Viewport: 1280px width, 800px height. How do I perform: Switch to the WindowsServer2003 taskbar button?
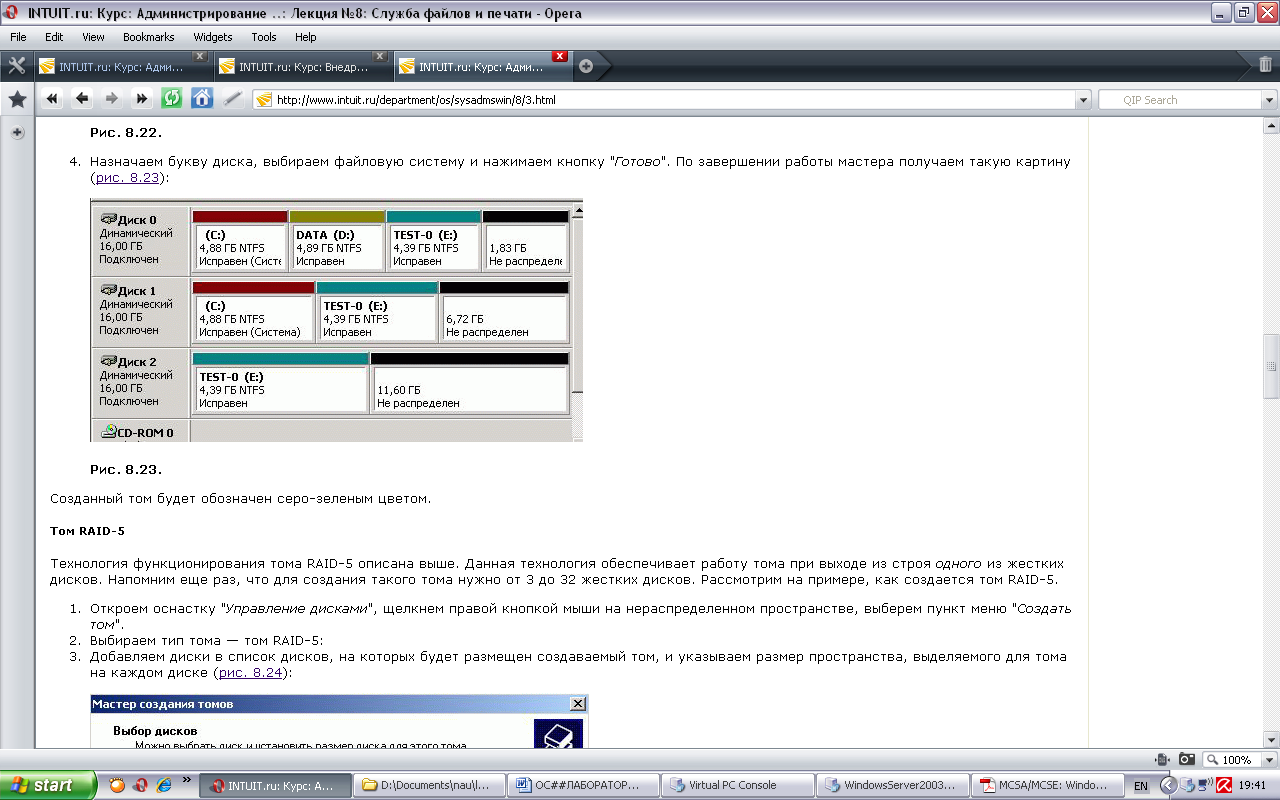[x=893, y=785]
